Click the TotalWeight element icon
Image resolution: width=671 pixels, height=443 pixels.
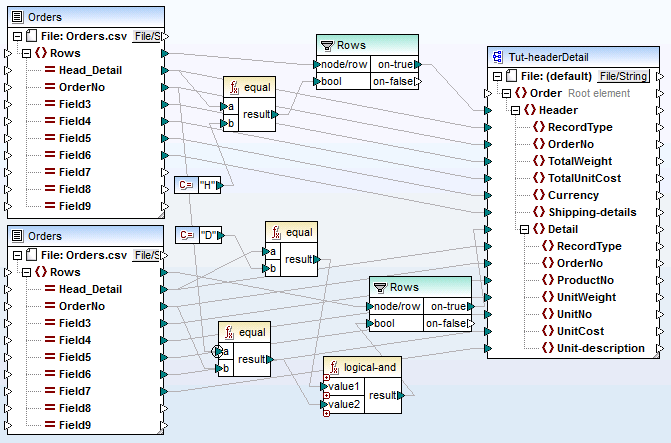pos(537,161)
